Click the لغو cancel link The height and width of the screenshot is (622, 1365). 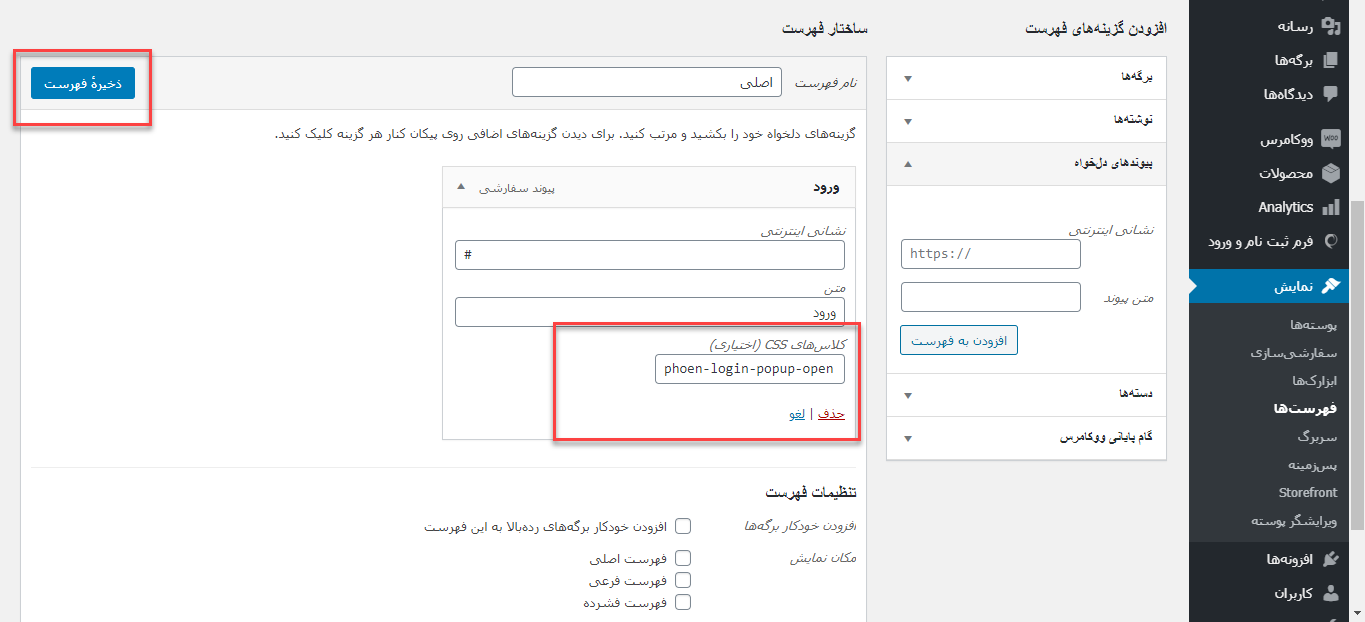coord(798,414)
